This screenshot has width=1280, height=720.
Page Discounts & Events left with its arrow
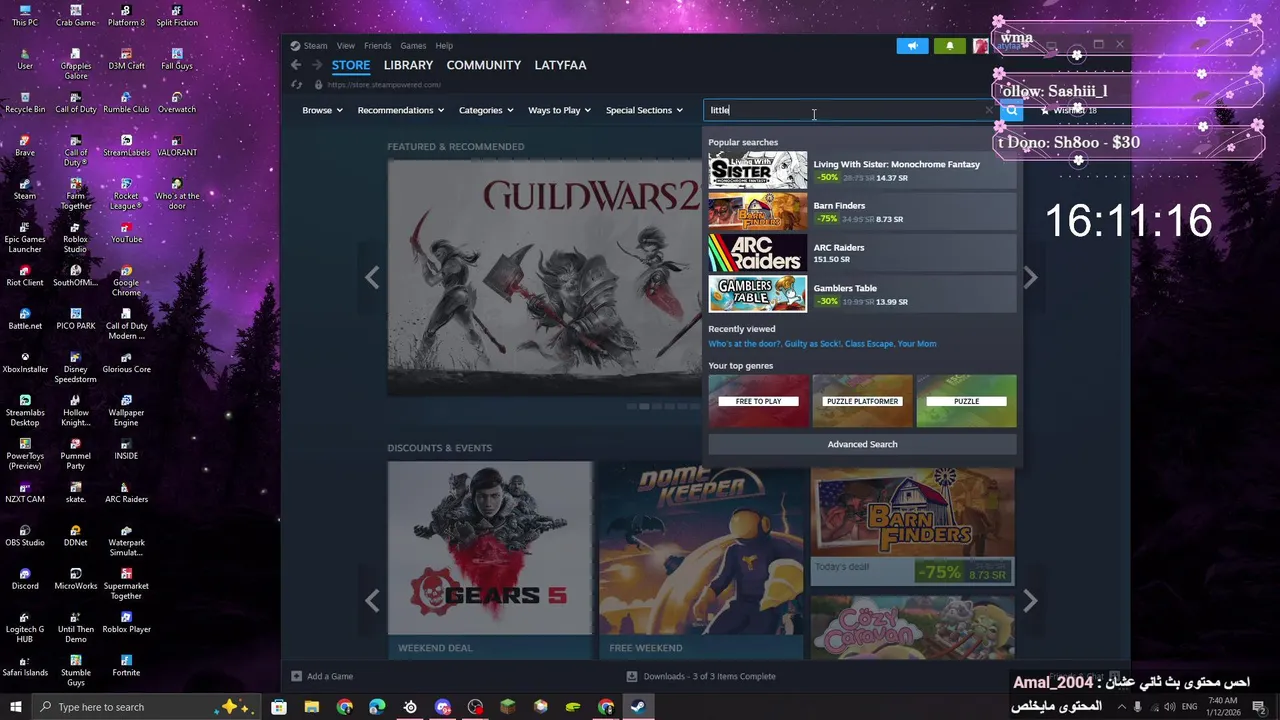point(372,600)
